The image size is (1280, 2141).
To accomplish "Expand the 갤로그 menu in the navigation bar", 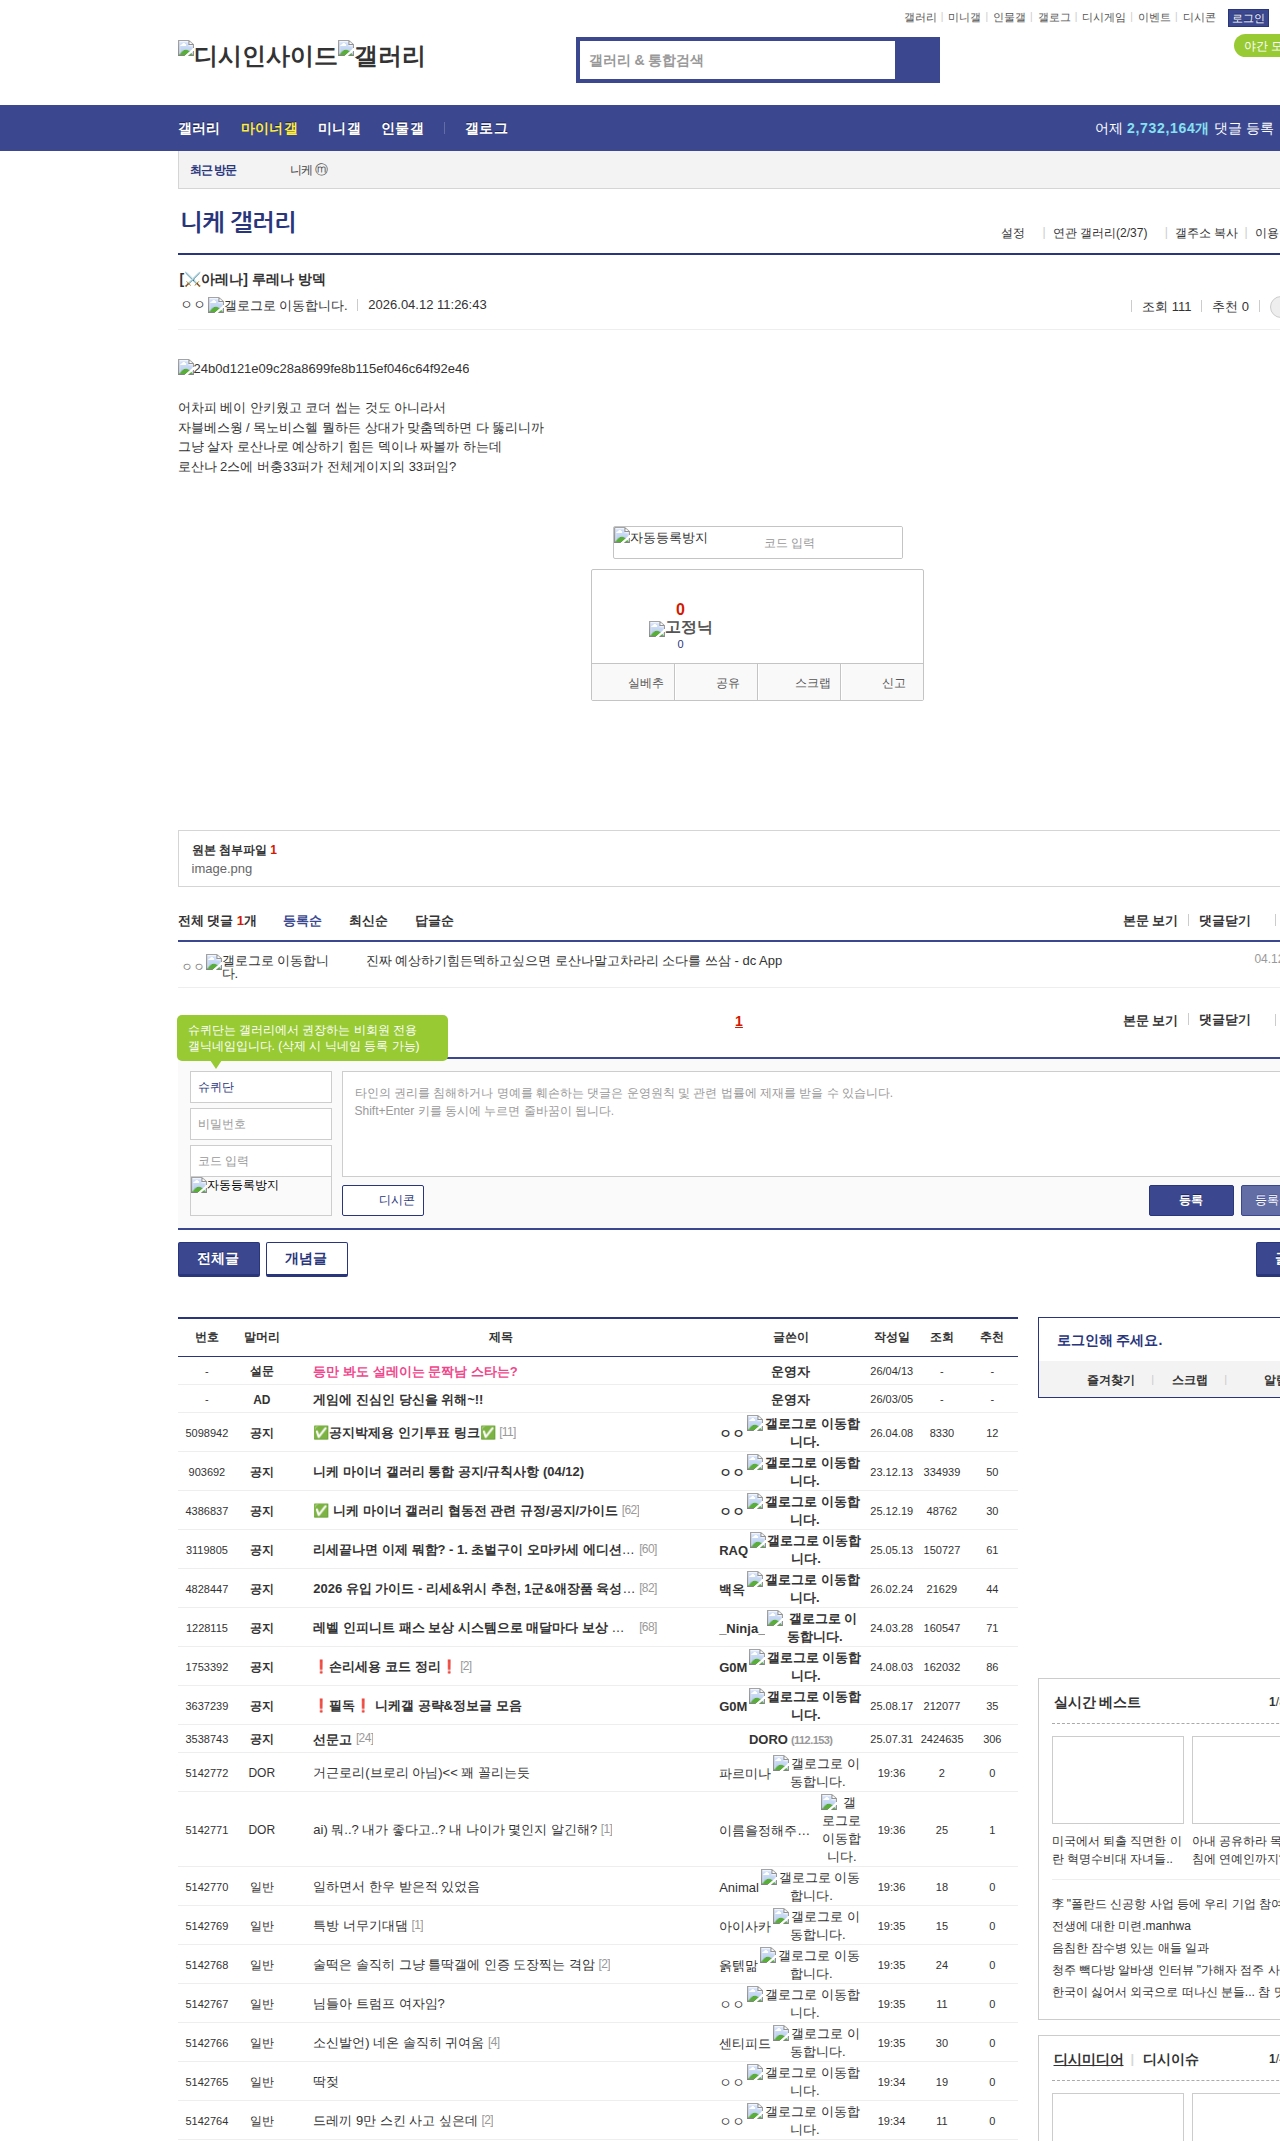I will (486, 129).
